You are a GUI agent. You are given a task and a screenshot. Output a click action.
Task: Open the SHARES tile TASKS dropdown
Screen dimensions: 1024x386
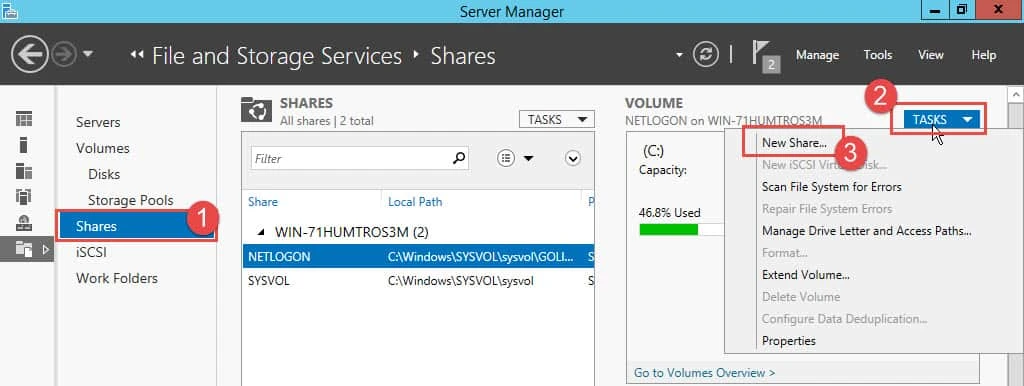tap(556, 120)
